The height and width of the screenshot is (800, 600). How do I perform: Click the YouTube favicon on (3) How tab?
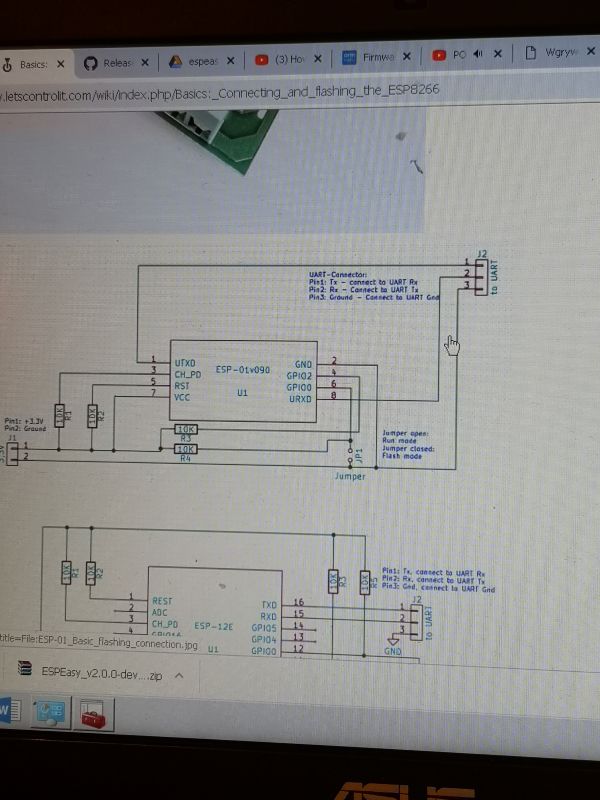262,60
